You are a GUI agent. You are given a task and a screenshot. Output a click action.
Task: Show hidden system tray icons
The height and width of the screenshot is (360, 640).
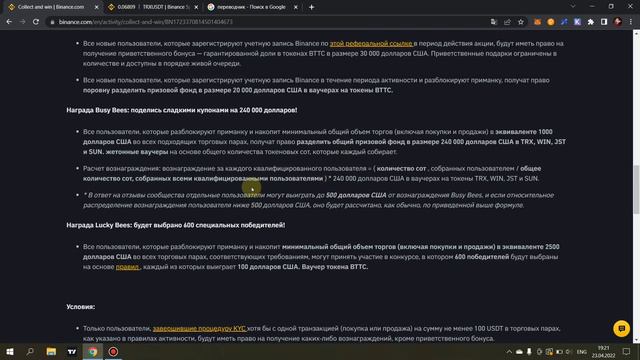[509, 352]
